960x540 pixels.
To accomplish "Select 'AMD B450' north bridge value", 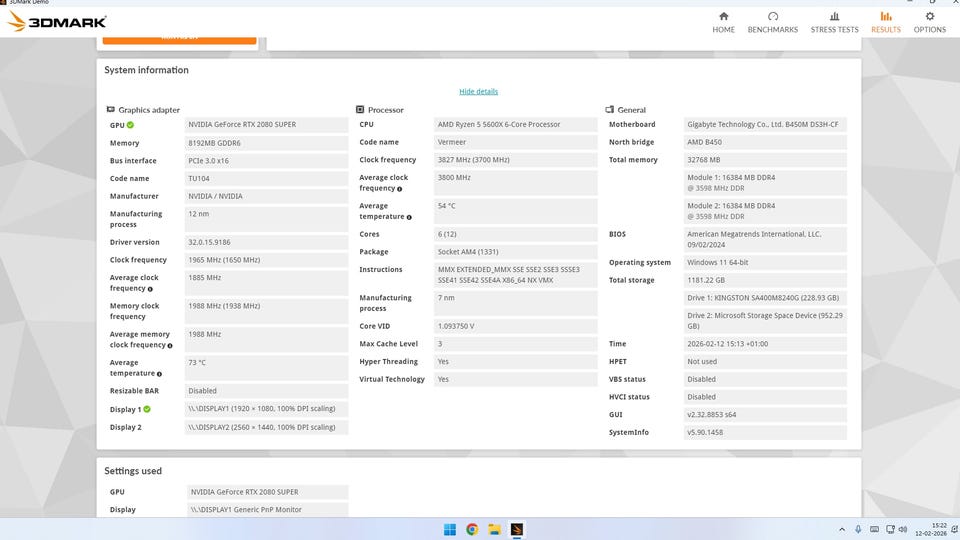I will coord(765,142).
